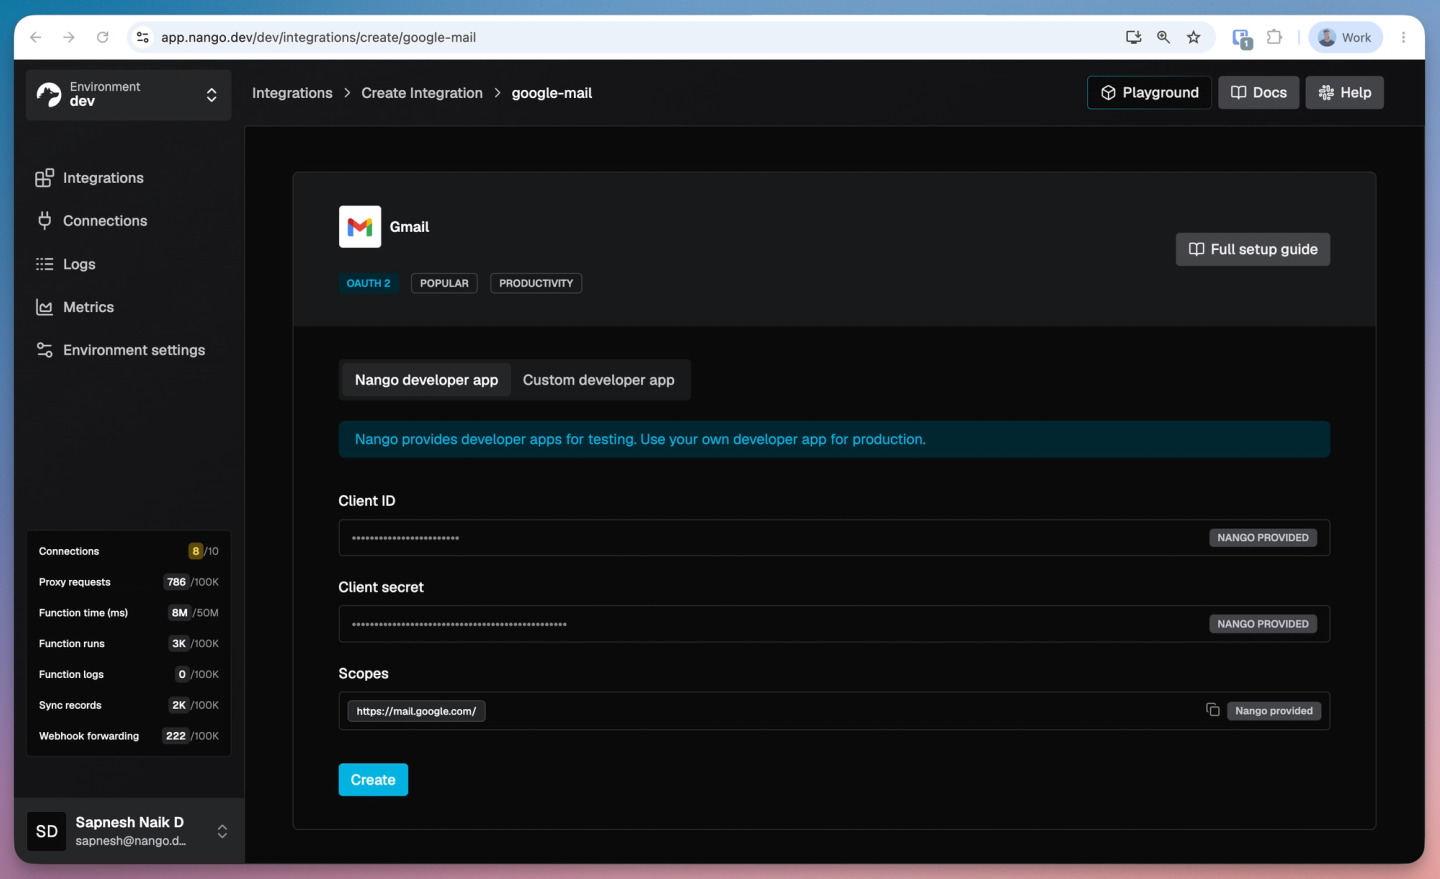Open the zoom magnifier icon in address bar

[1163, 37]
